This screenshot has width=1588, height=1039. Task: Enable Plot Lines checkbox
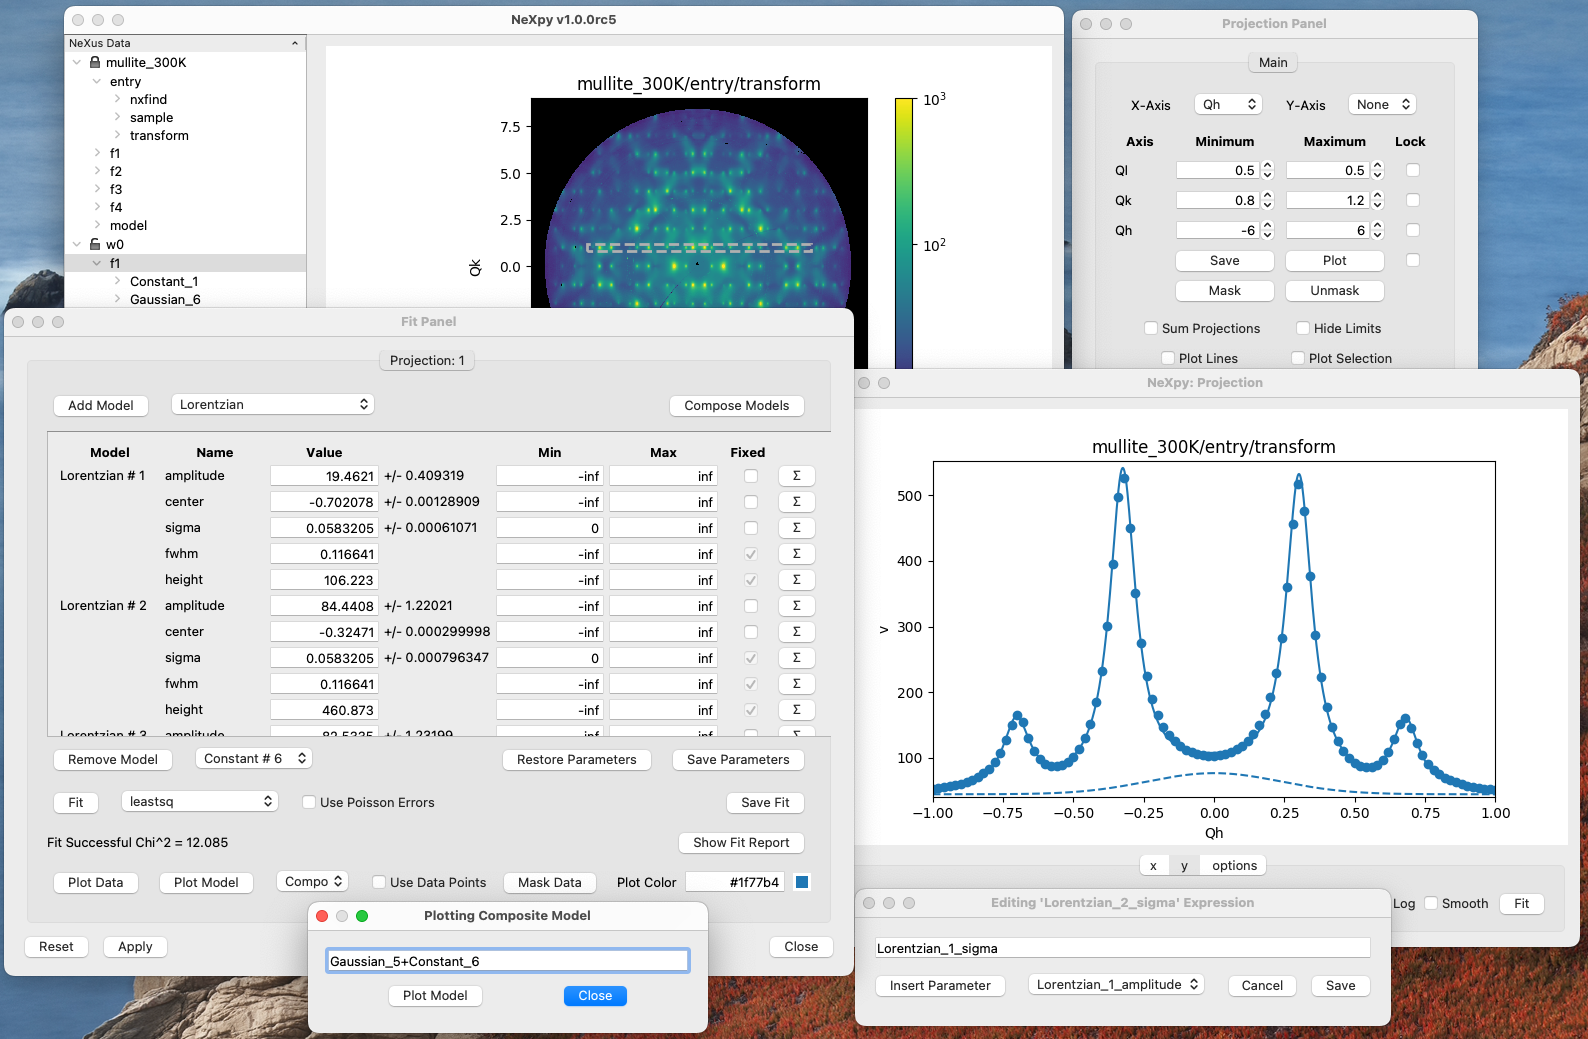pyautogui.click(x=1168, y=358)
